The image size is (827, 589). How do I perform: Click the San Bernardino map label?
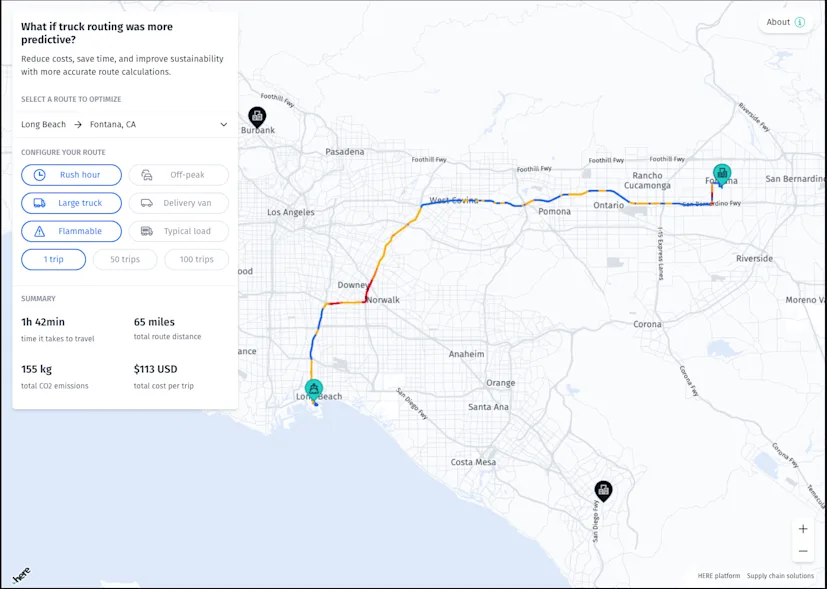click(796, 179)
